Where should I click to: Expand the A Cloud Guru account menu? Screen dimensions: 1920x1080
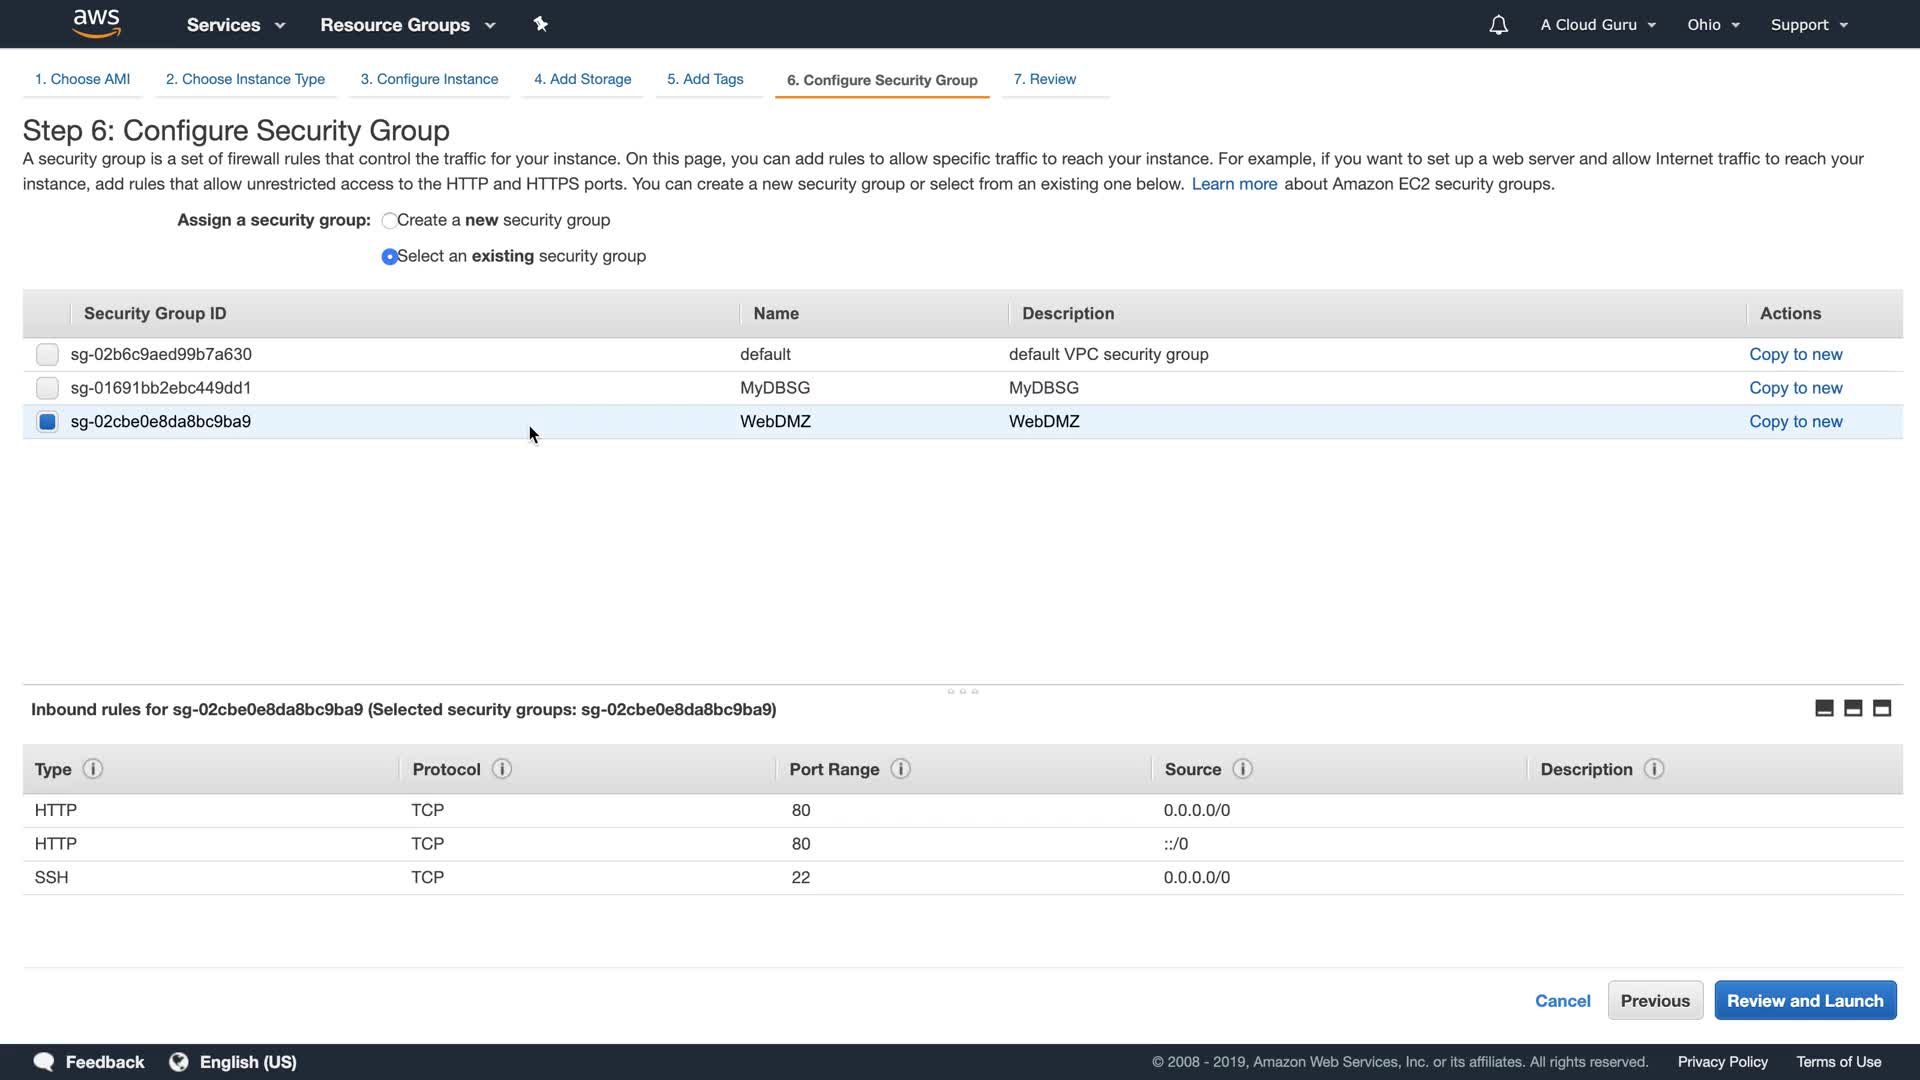click(x=1597, y=25)
